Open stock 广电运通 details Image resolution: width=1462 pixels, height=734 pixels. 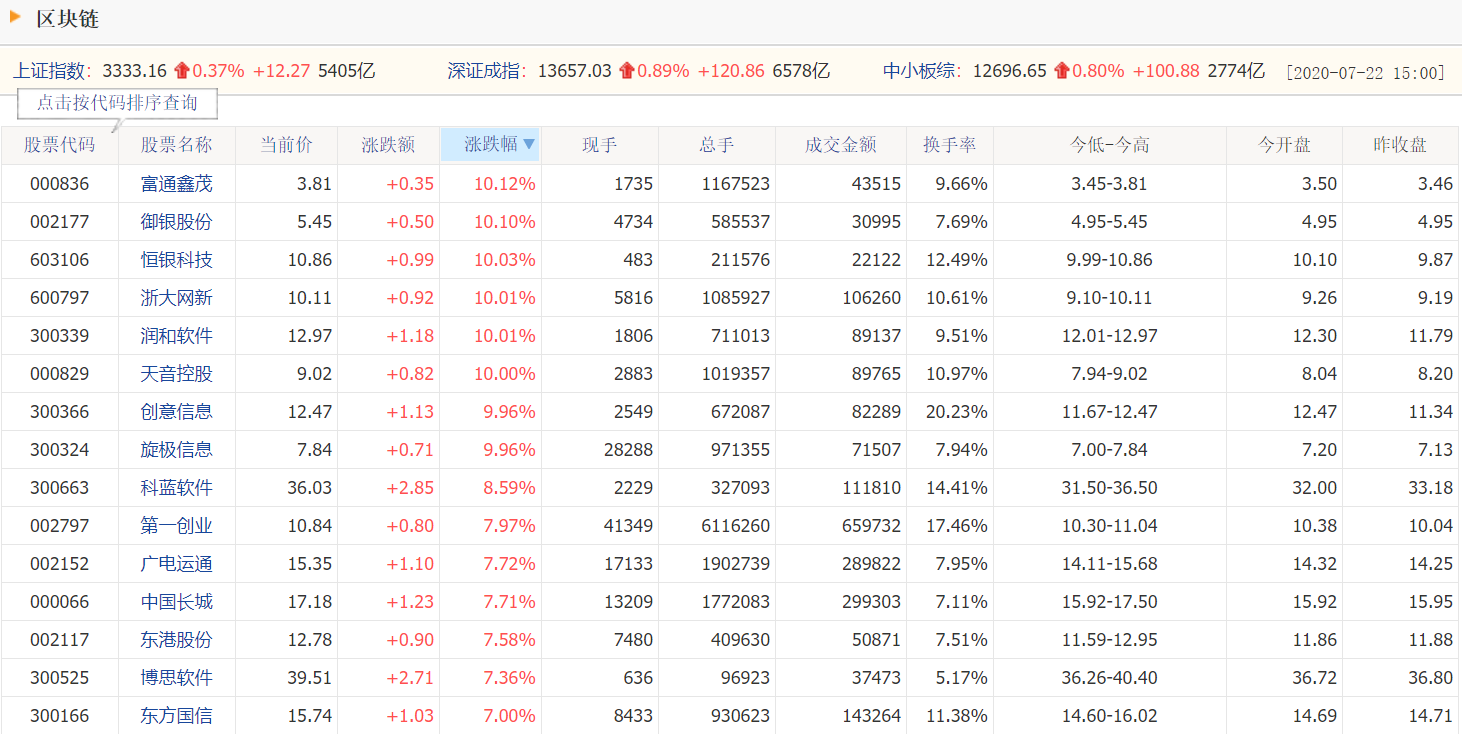pyautogui.click(x=177, y=564)
